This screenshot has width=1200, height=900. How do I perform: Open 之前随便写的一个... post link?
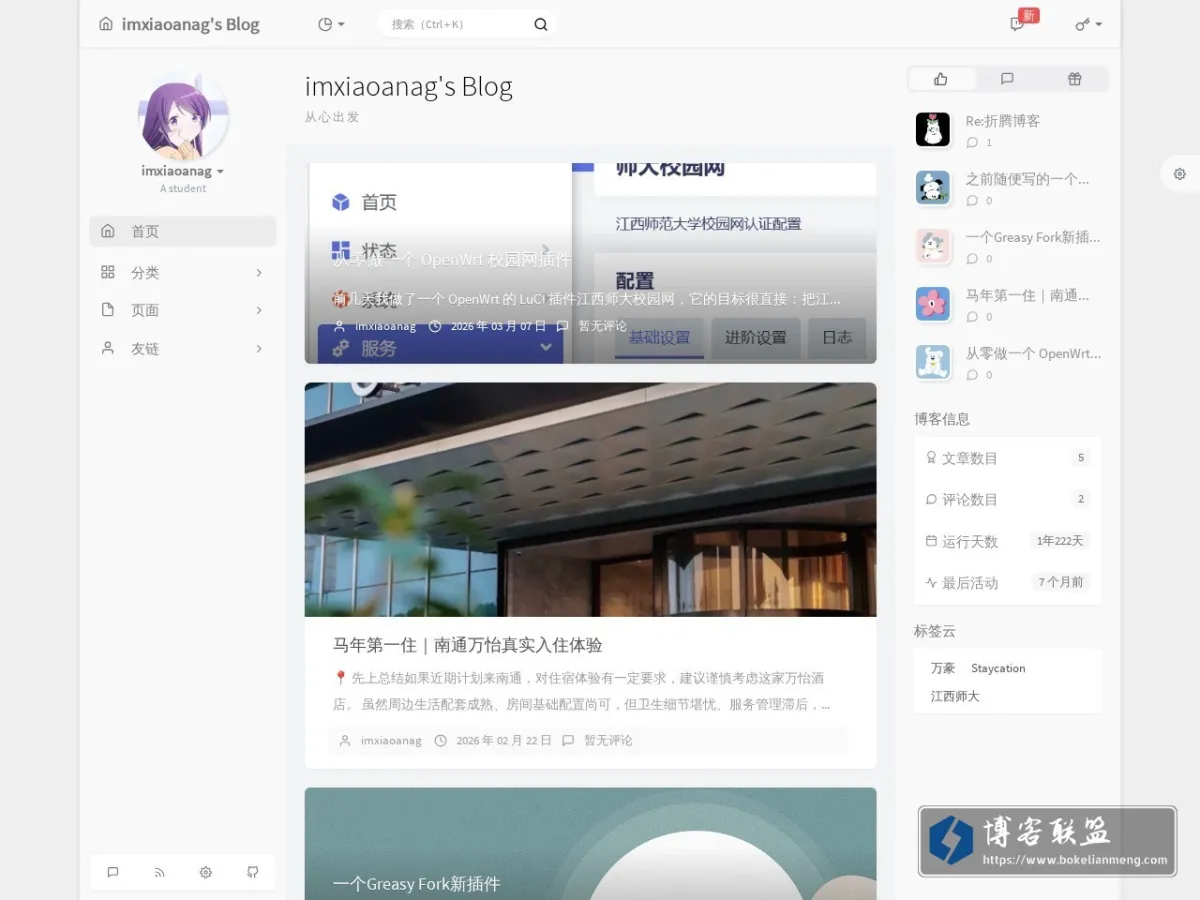click(1027, 179)
